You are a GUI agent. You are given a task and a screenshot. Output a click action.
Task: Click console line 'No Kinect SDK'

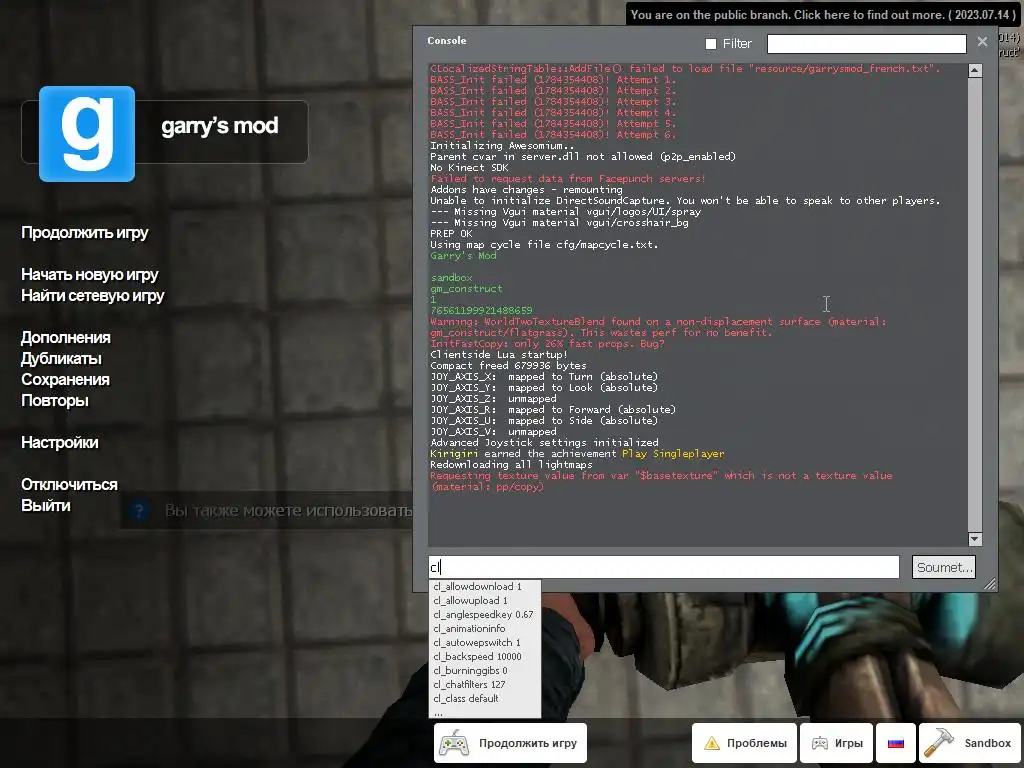[x=469, y=167]
